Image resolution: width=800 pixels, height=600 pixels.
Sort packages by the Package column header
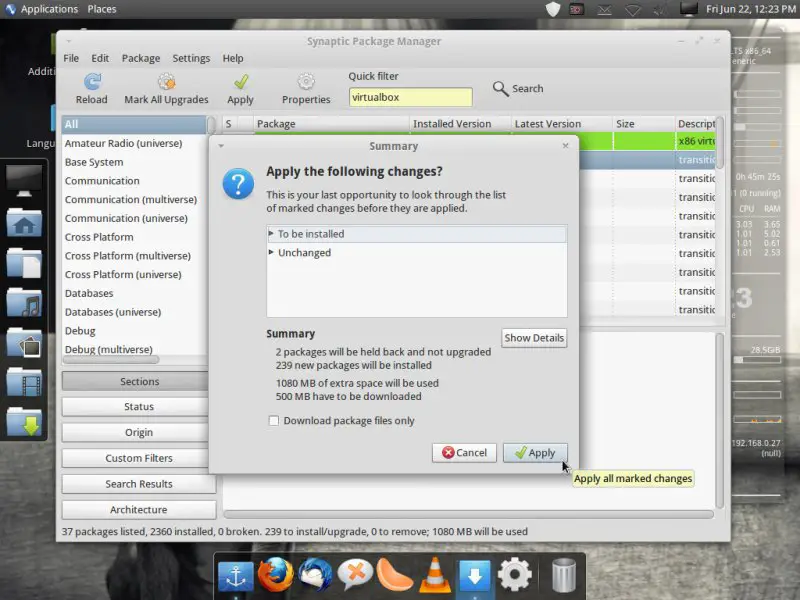click(x=332, y=124)
